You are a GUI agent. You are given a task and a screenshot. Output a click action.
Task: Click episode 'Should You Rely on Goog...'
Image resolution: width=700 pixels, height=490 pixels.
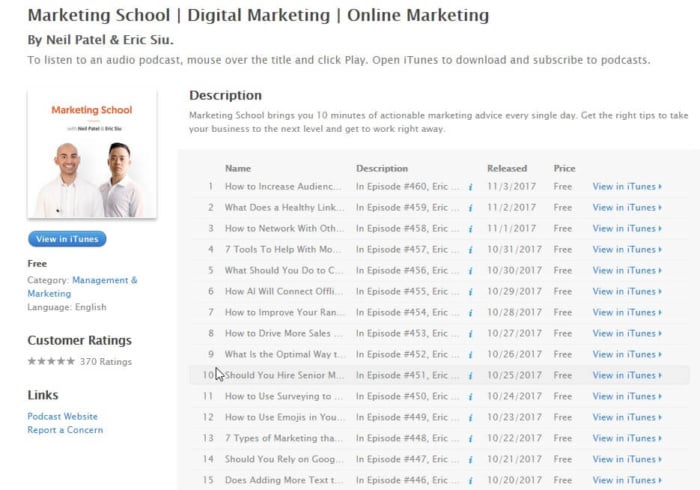[284, 459]
